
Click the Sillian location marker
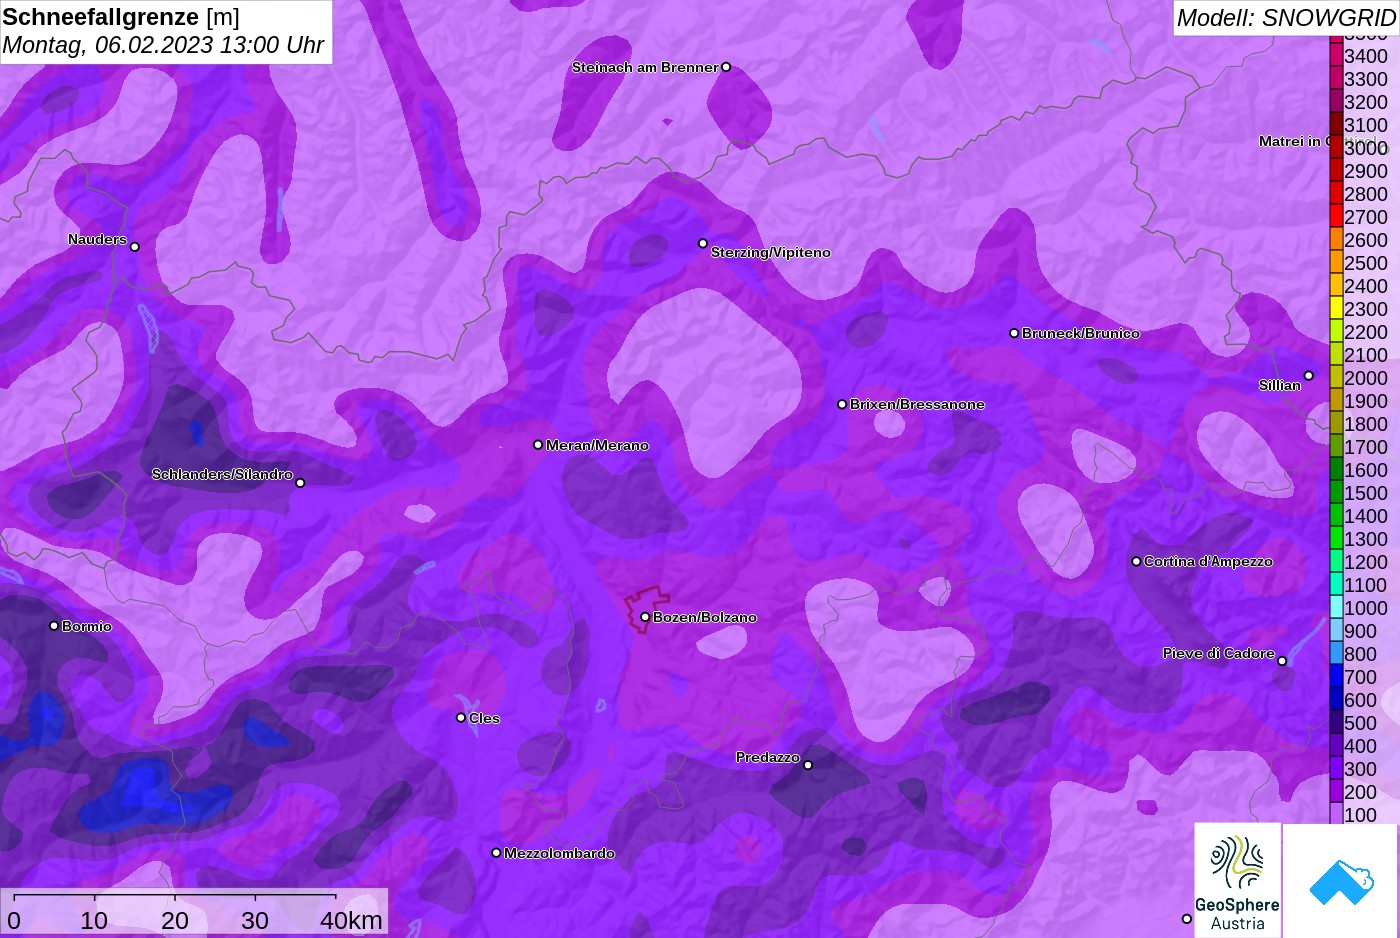click(1308, 376)
